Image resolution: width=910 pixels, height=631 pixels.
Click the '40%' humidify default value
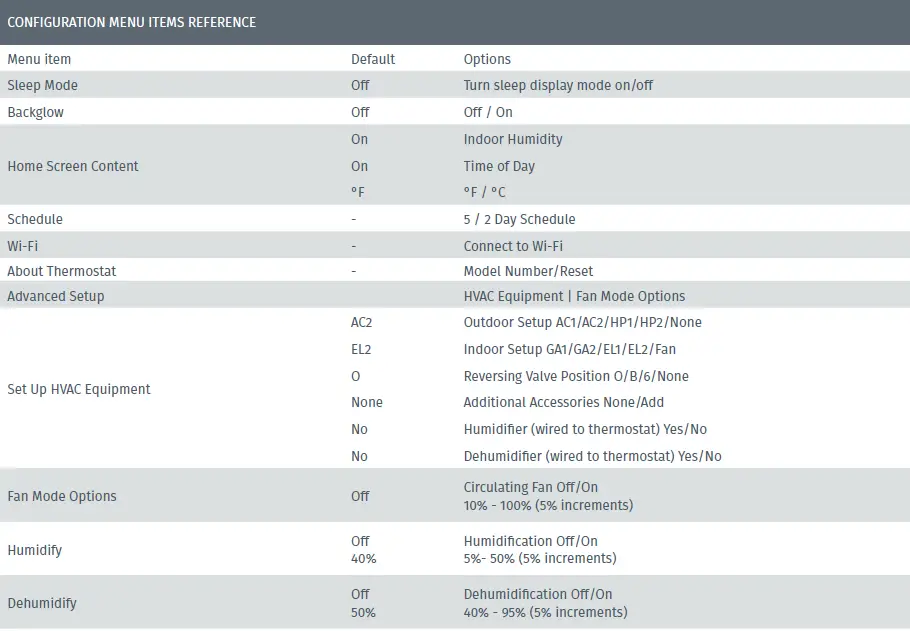tap(363, 558)
